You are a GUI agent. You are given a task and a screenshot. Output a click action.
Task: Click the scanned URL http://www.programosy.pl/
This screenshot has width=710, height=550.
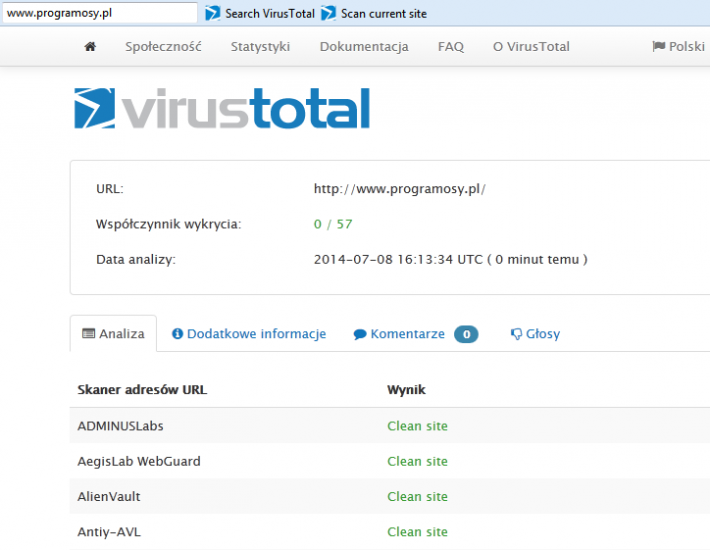(400, 188)
